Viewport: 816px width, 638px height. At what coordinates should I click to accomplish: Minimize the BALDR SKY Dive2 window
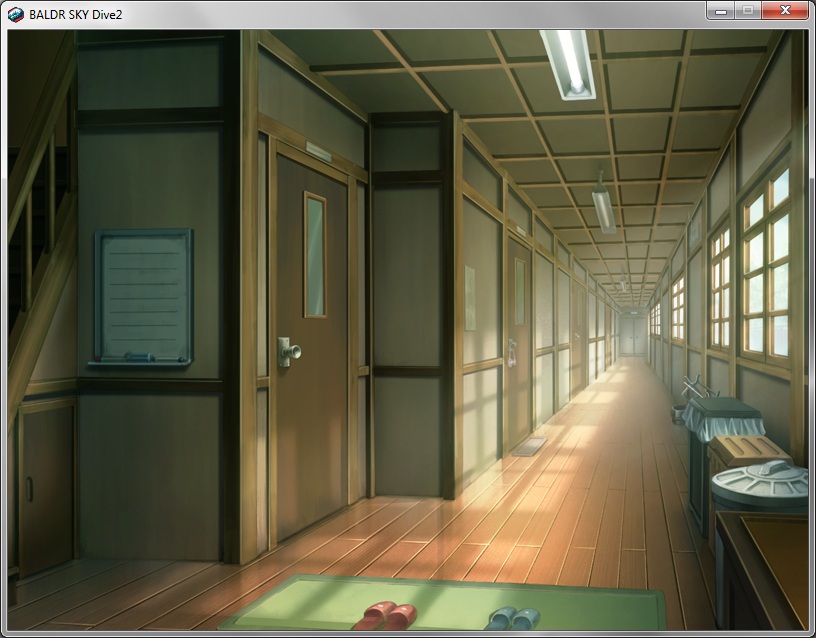(x=721, y=10)
